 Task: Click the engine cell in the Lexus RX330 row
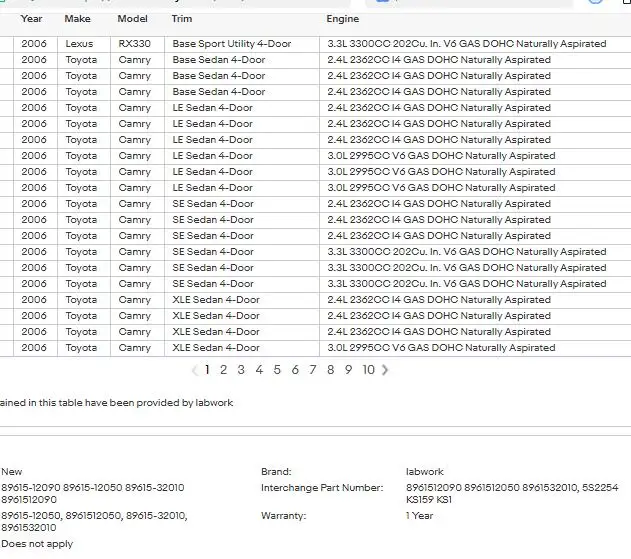pyautogui.click(x=475, y=44)
